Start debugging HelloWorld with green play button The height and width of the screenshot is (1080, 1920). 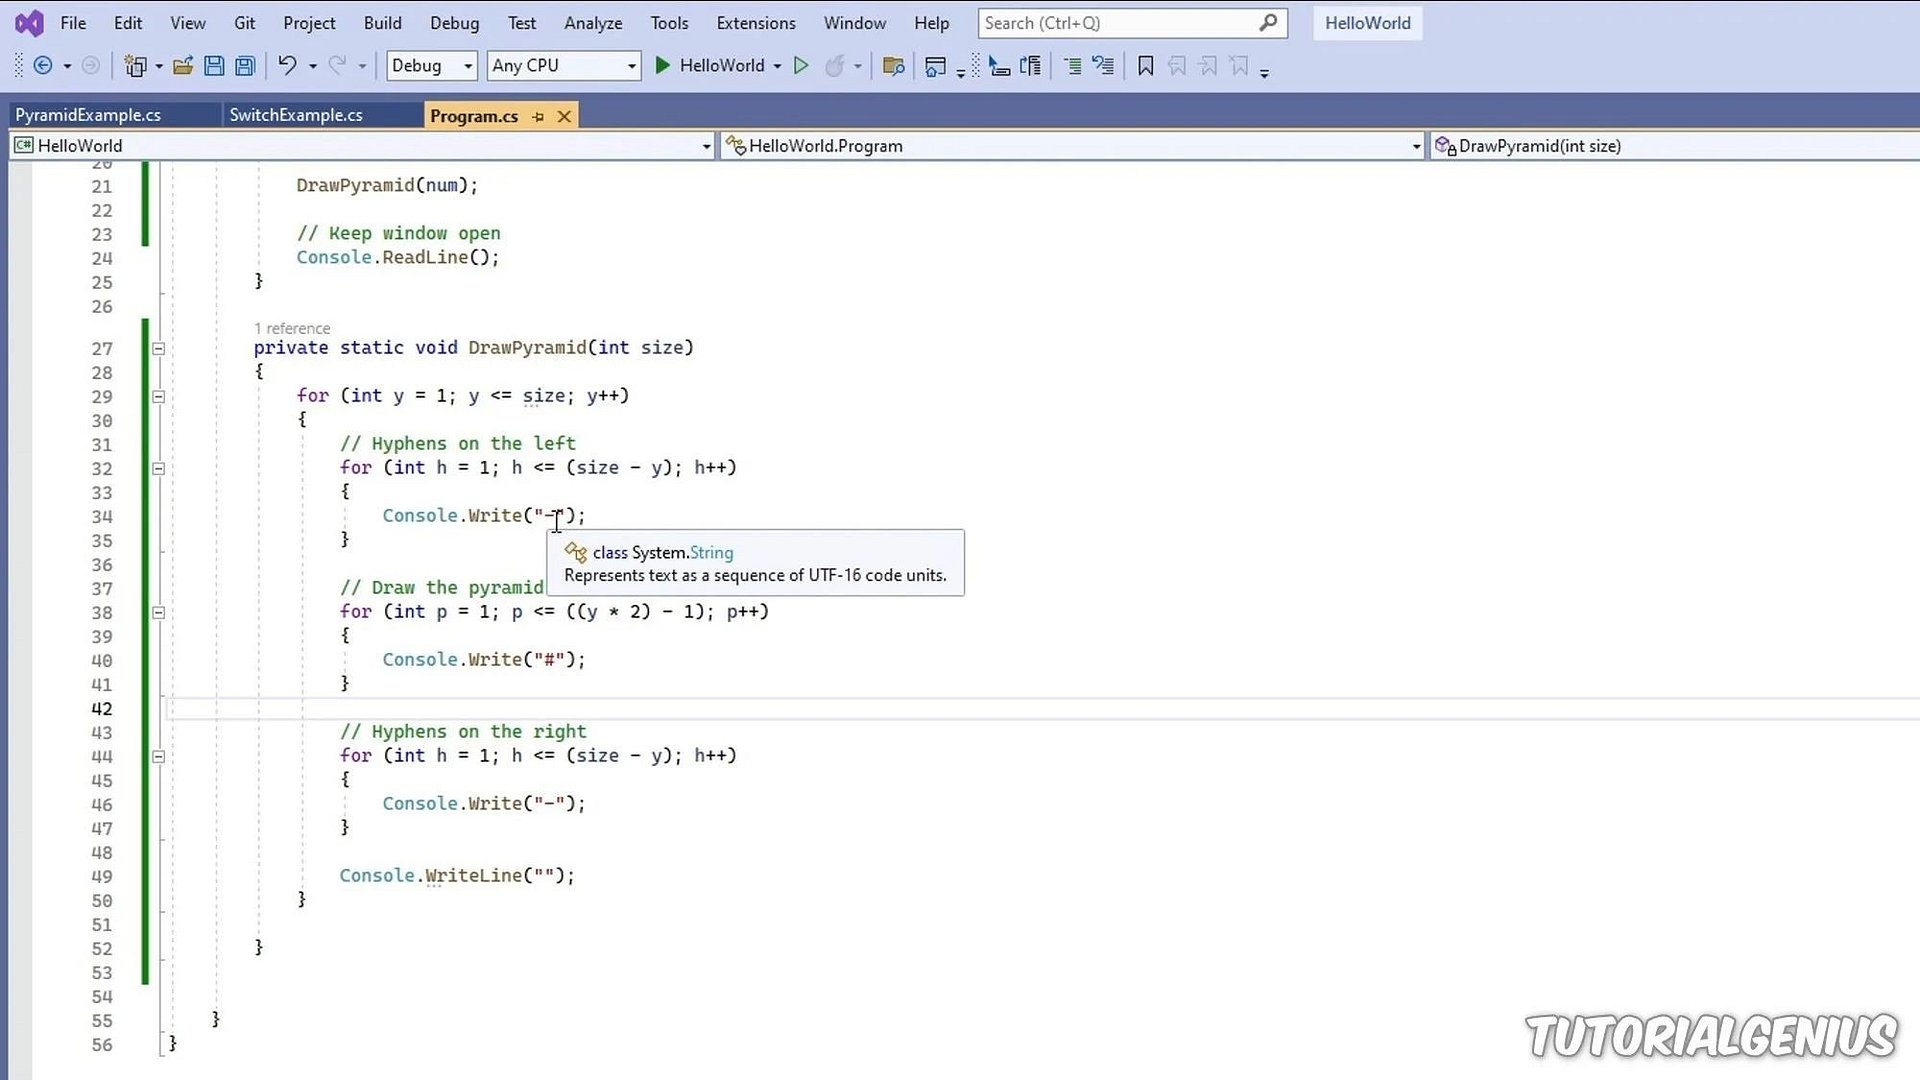click(x=662, y=66)
